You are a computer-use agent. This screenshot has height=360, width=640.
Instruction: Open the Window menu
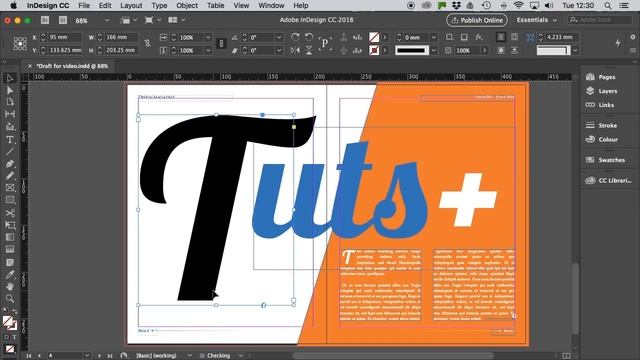tap(271, 5)
